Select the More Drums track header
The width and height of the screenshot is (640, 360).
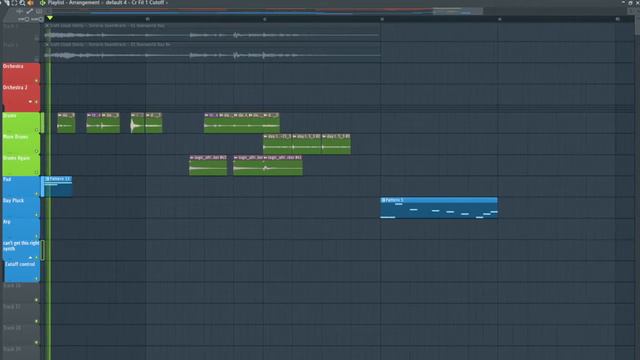[21, 144]
